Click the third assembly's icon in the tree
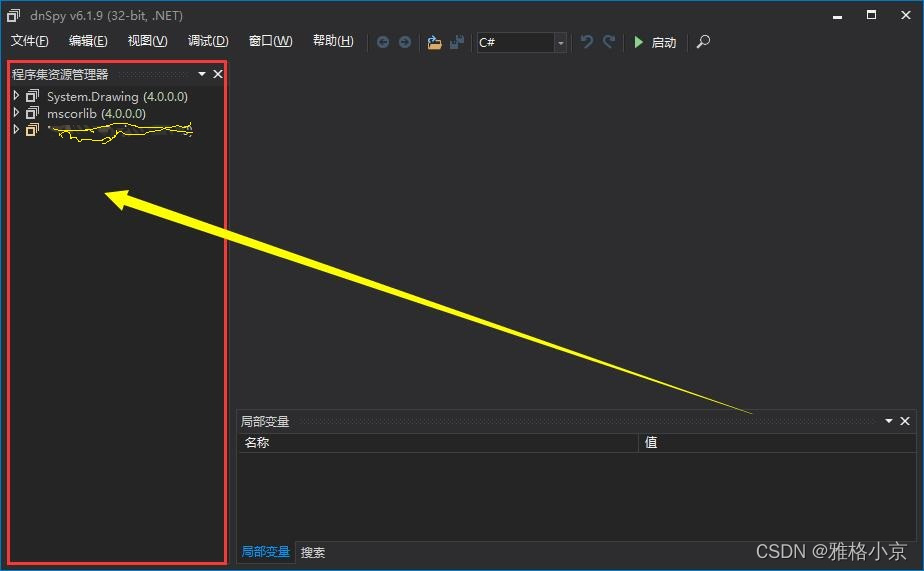 coord(32,130)
